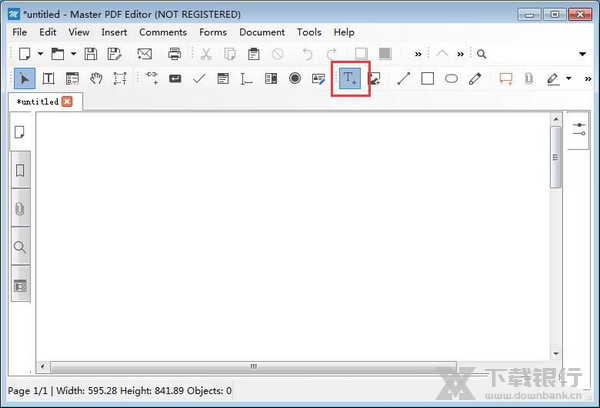Click the attach file paperclip in toolbar

pyautogui.click(x=529, y=78)
